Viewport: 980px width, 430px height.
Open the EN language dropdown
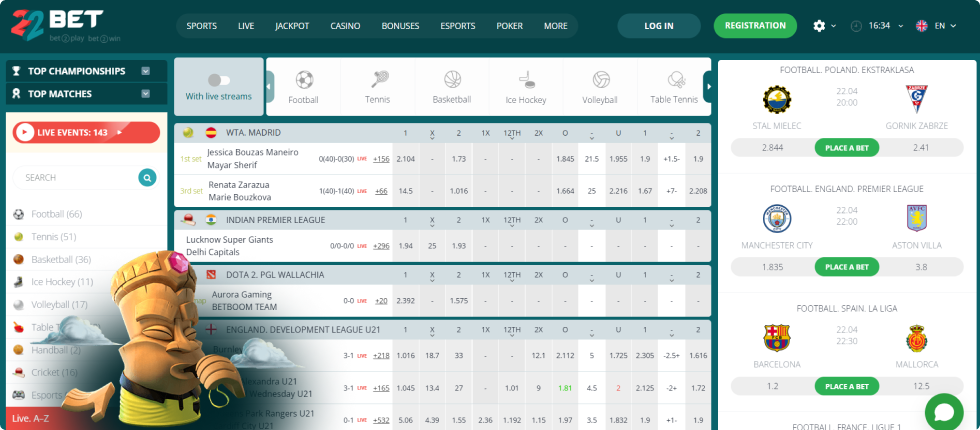click(x=953, y=26)
